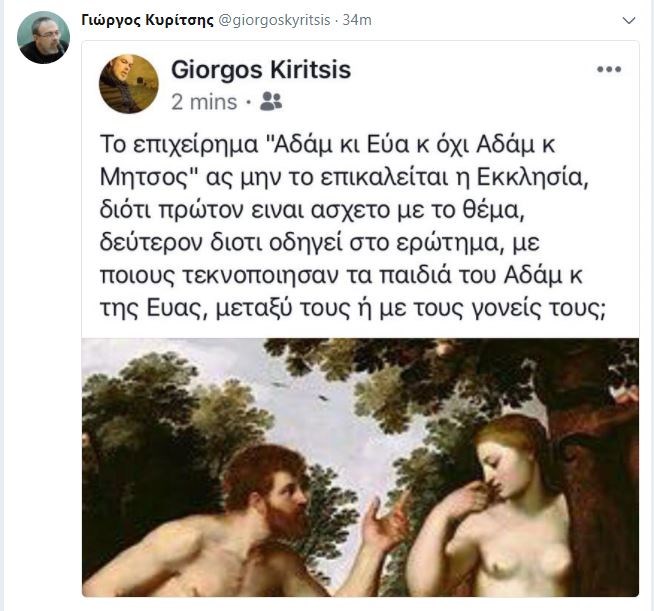Click the word Μητσος in the post
654x611 pixels.
click(x=148, y=178)
